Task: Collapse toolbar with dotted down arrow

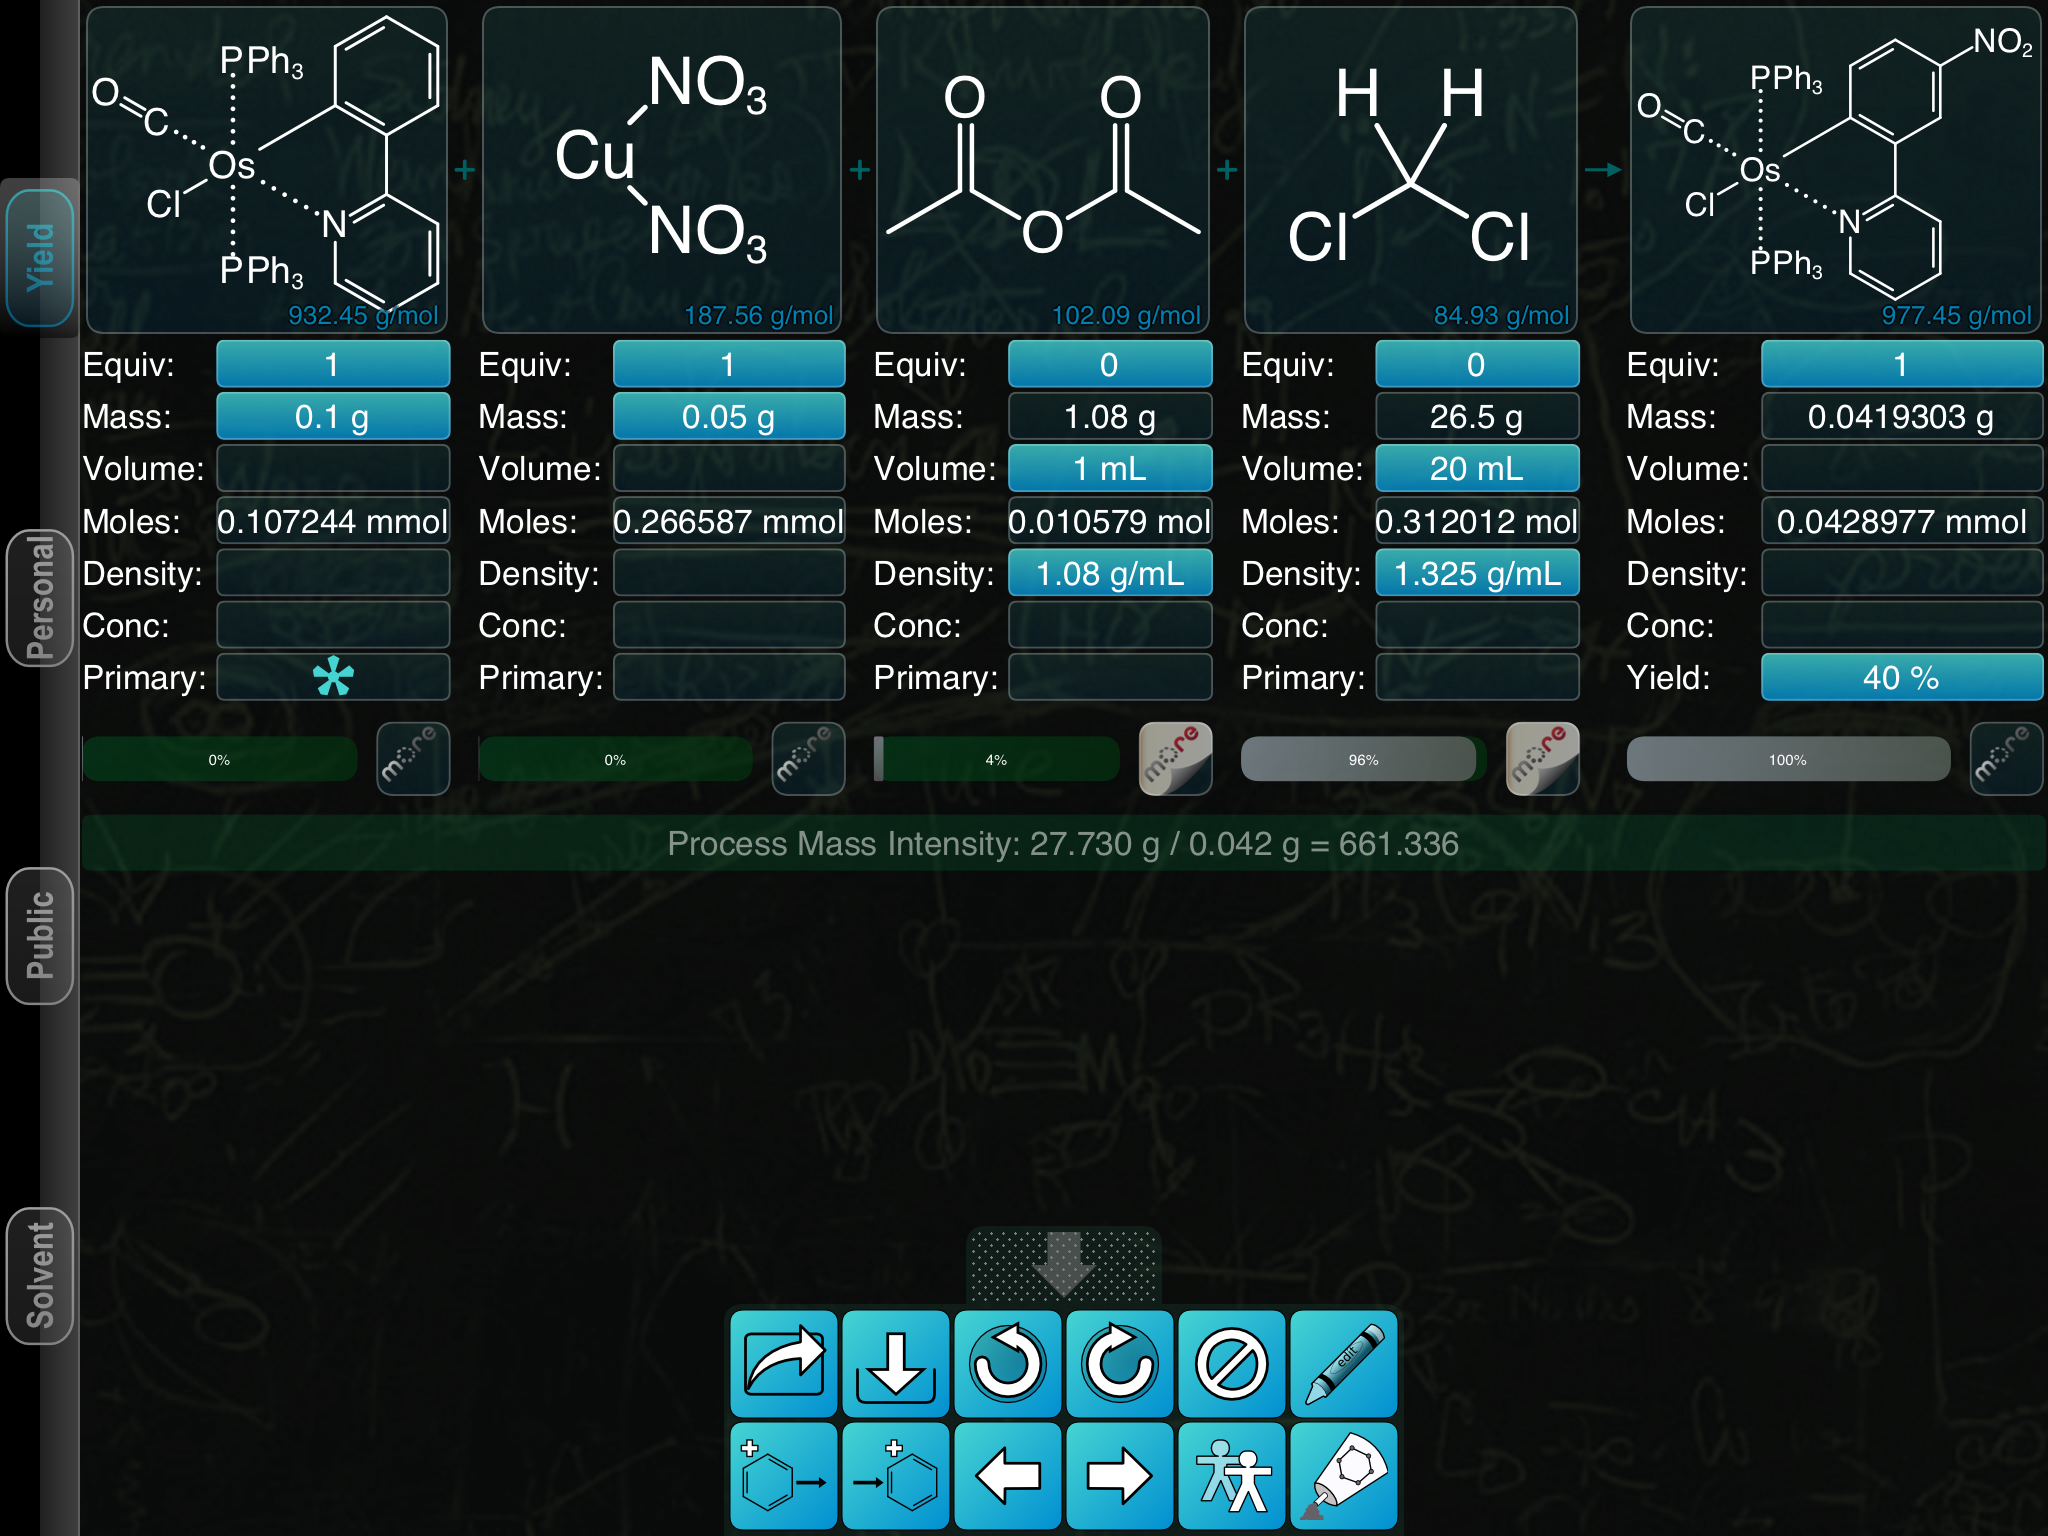Action: point(1063,1263)
